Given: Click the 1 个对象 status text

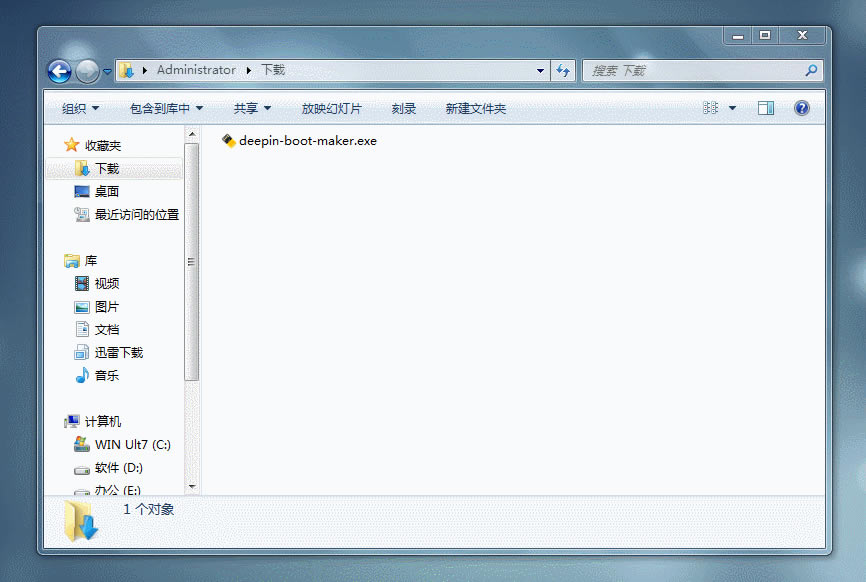Looking at the screenshot, I should tap(149, 509).
